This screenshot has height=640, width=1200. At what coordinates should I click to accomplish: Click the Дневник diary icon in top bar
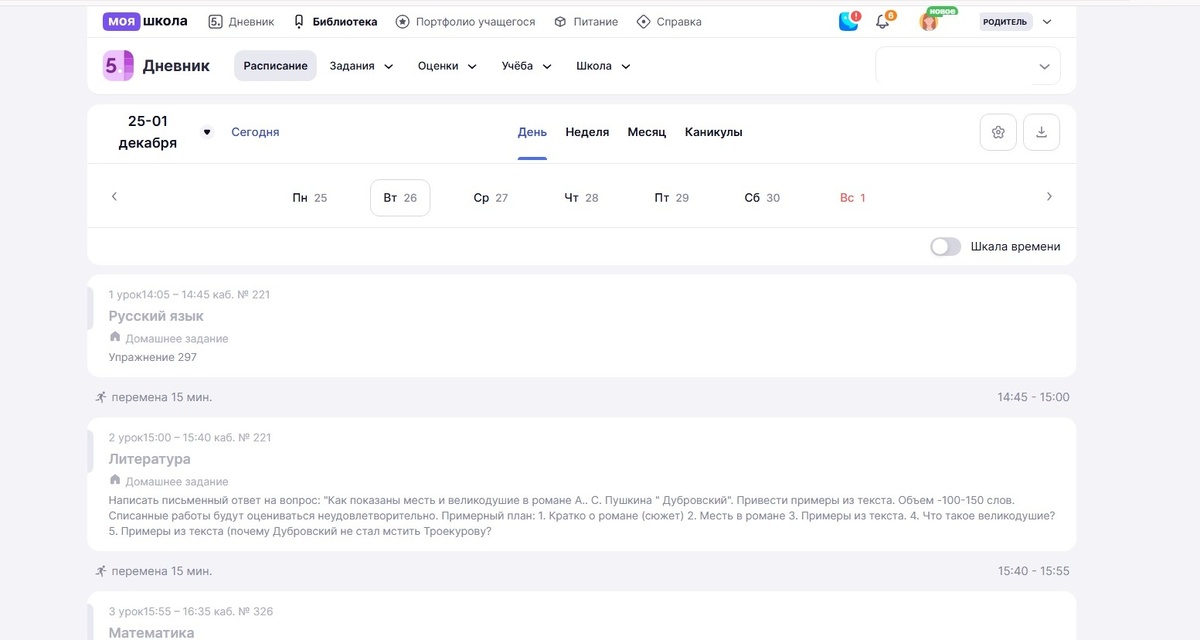click(213, 20)
